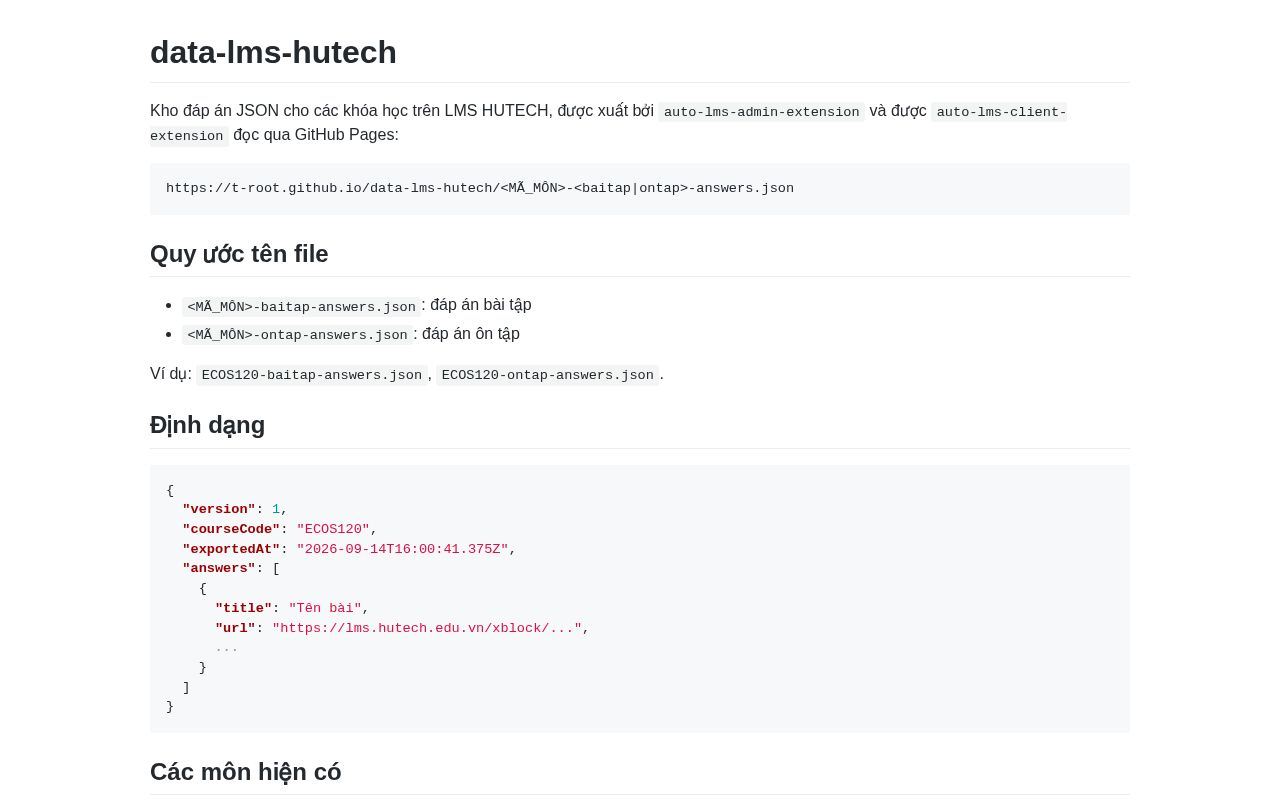
Task: Click the text "đáp án ôn tập"
Action: pos(471,334)
